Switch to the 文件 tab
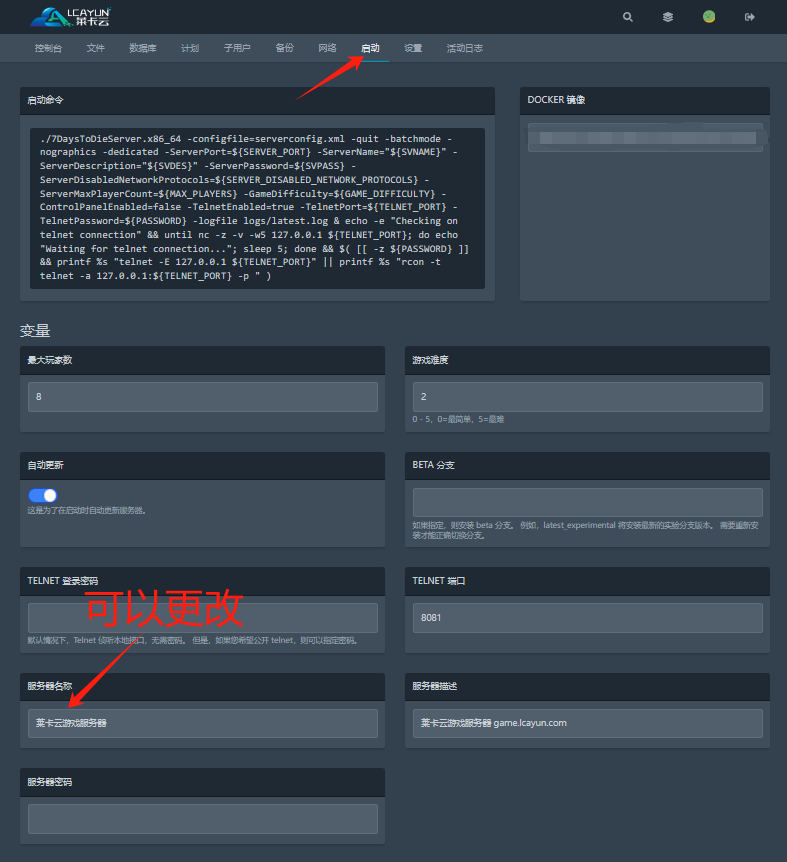This screenshot has width=787, height=862. coord(96,48)
